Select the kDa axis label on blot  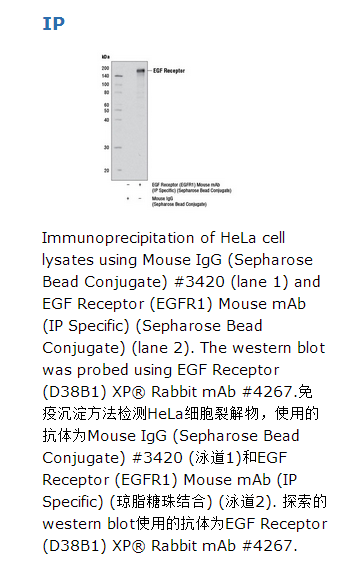pyautogui.click(x=106, y=57)
